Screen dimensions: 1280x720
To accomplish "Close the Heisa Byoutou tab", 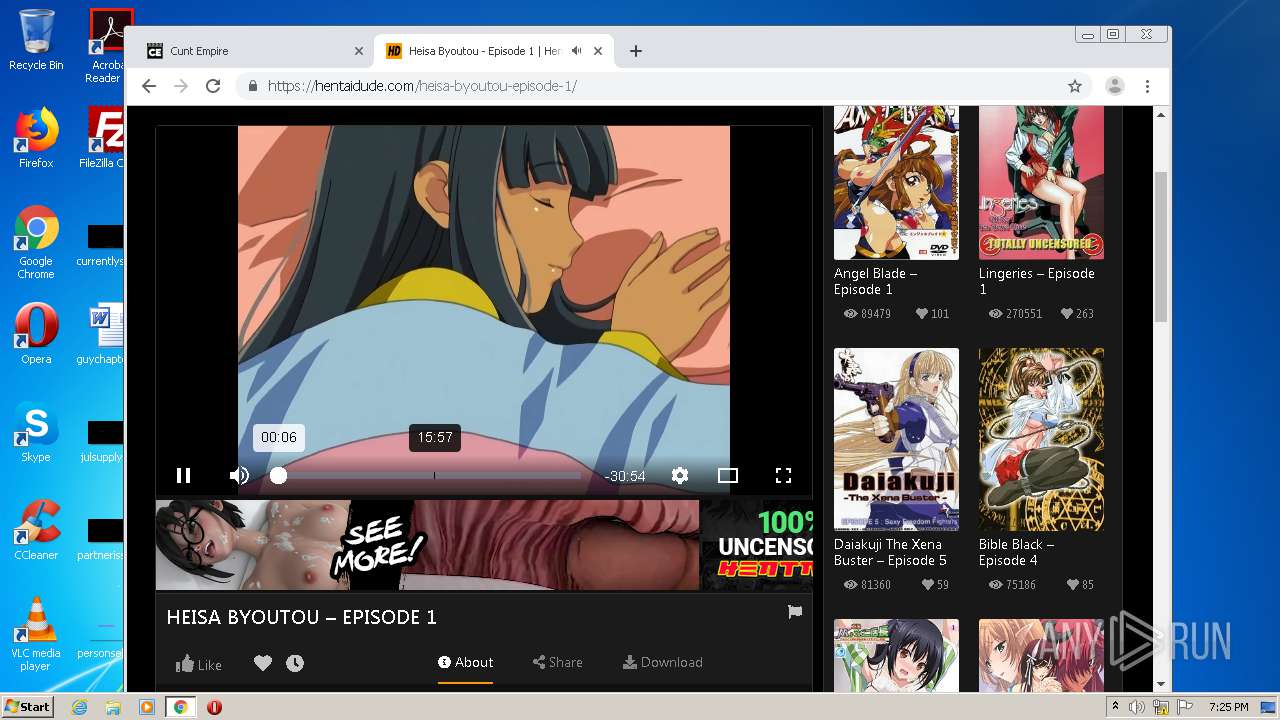I will [599, 51].
